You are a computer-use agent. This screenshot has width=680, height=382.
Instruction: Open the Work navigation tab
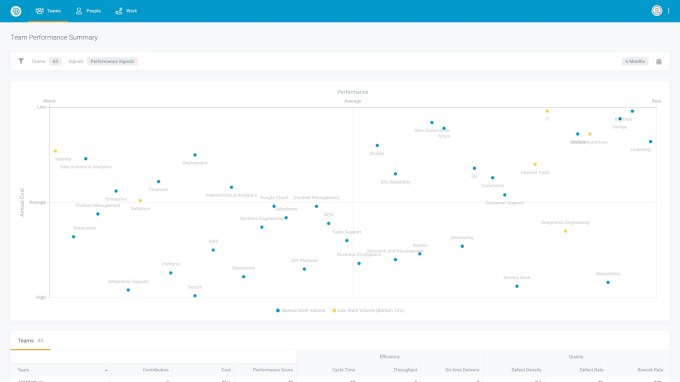[x=126, y=11]
